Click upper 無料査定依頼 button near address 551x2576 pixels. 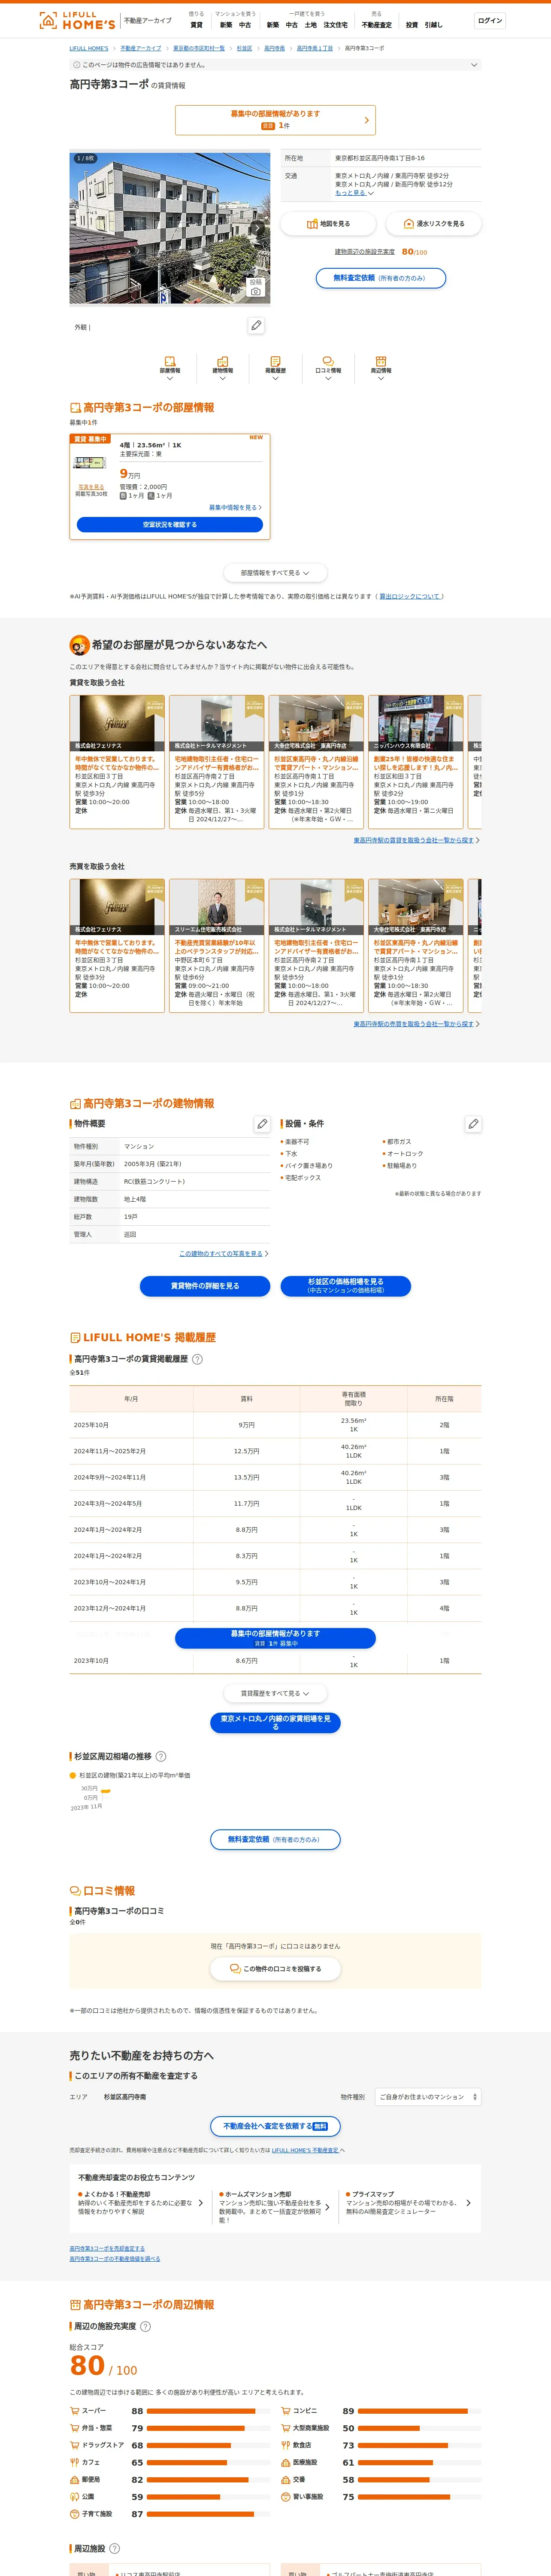(x=381, y=278)
